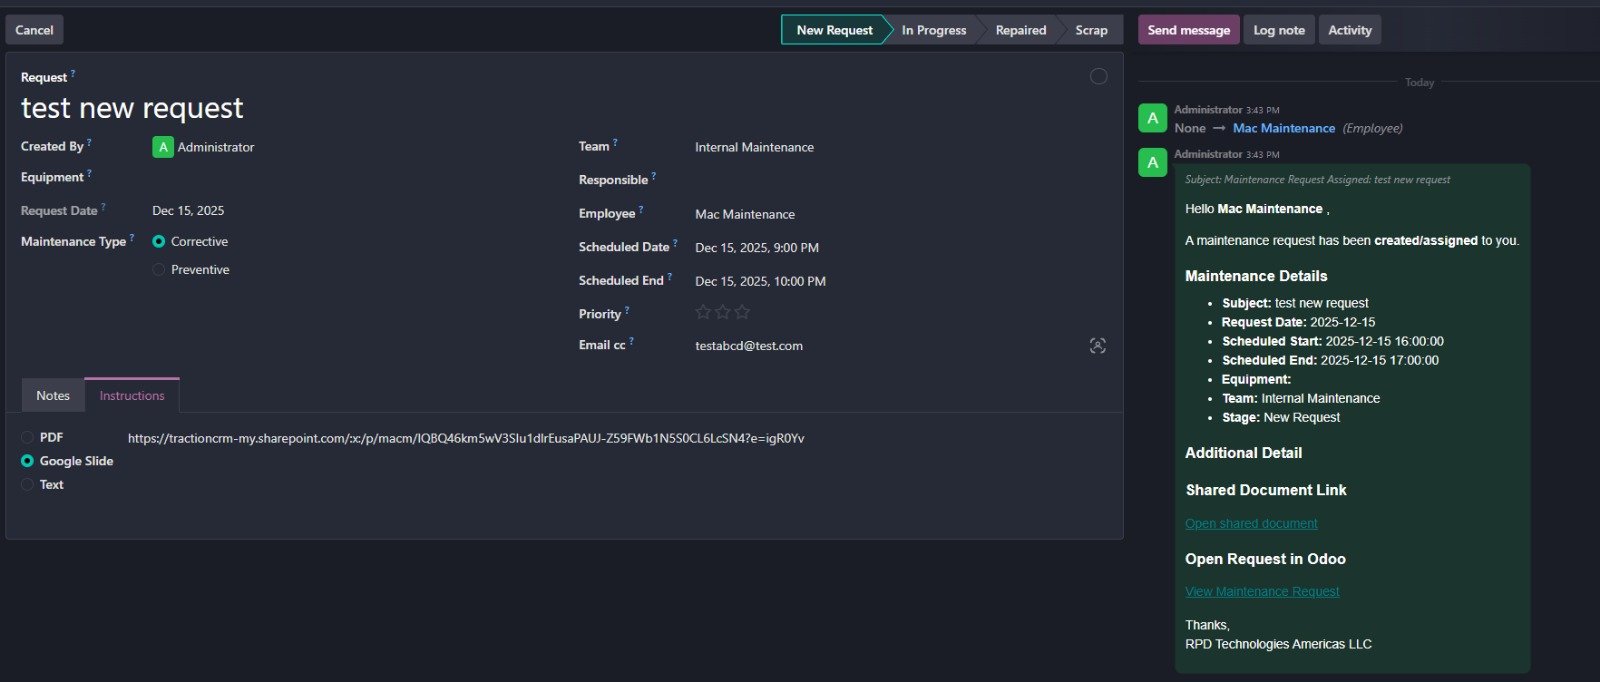Screen dimensions: 1600x682
Task: Switch to the Notes tab
Action: (53, 396)
